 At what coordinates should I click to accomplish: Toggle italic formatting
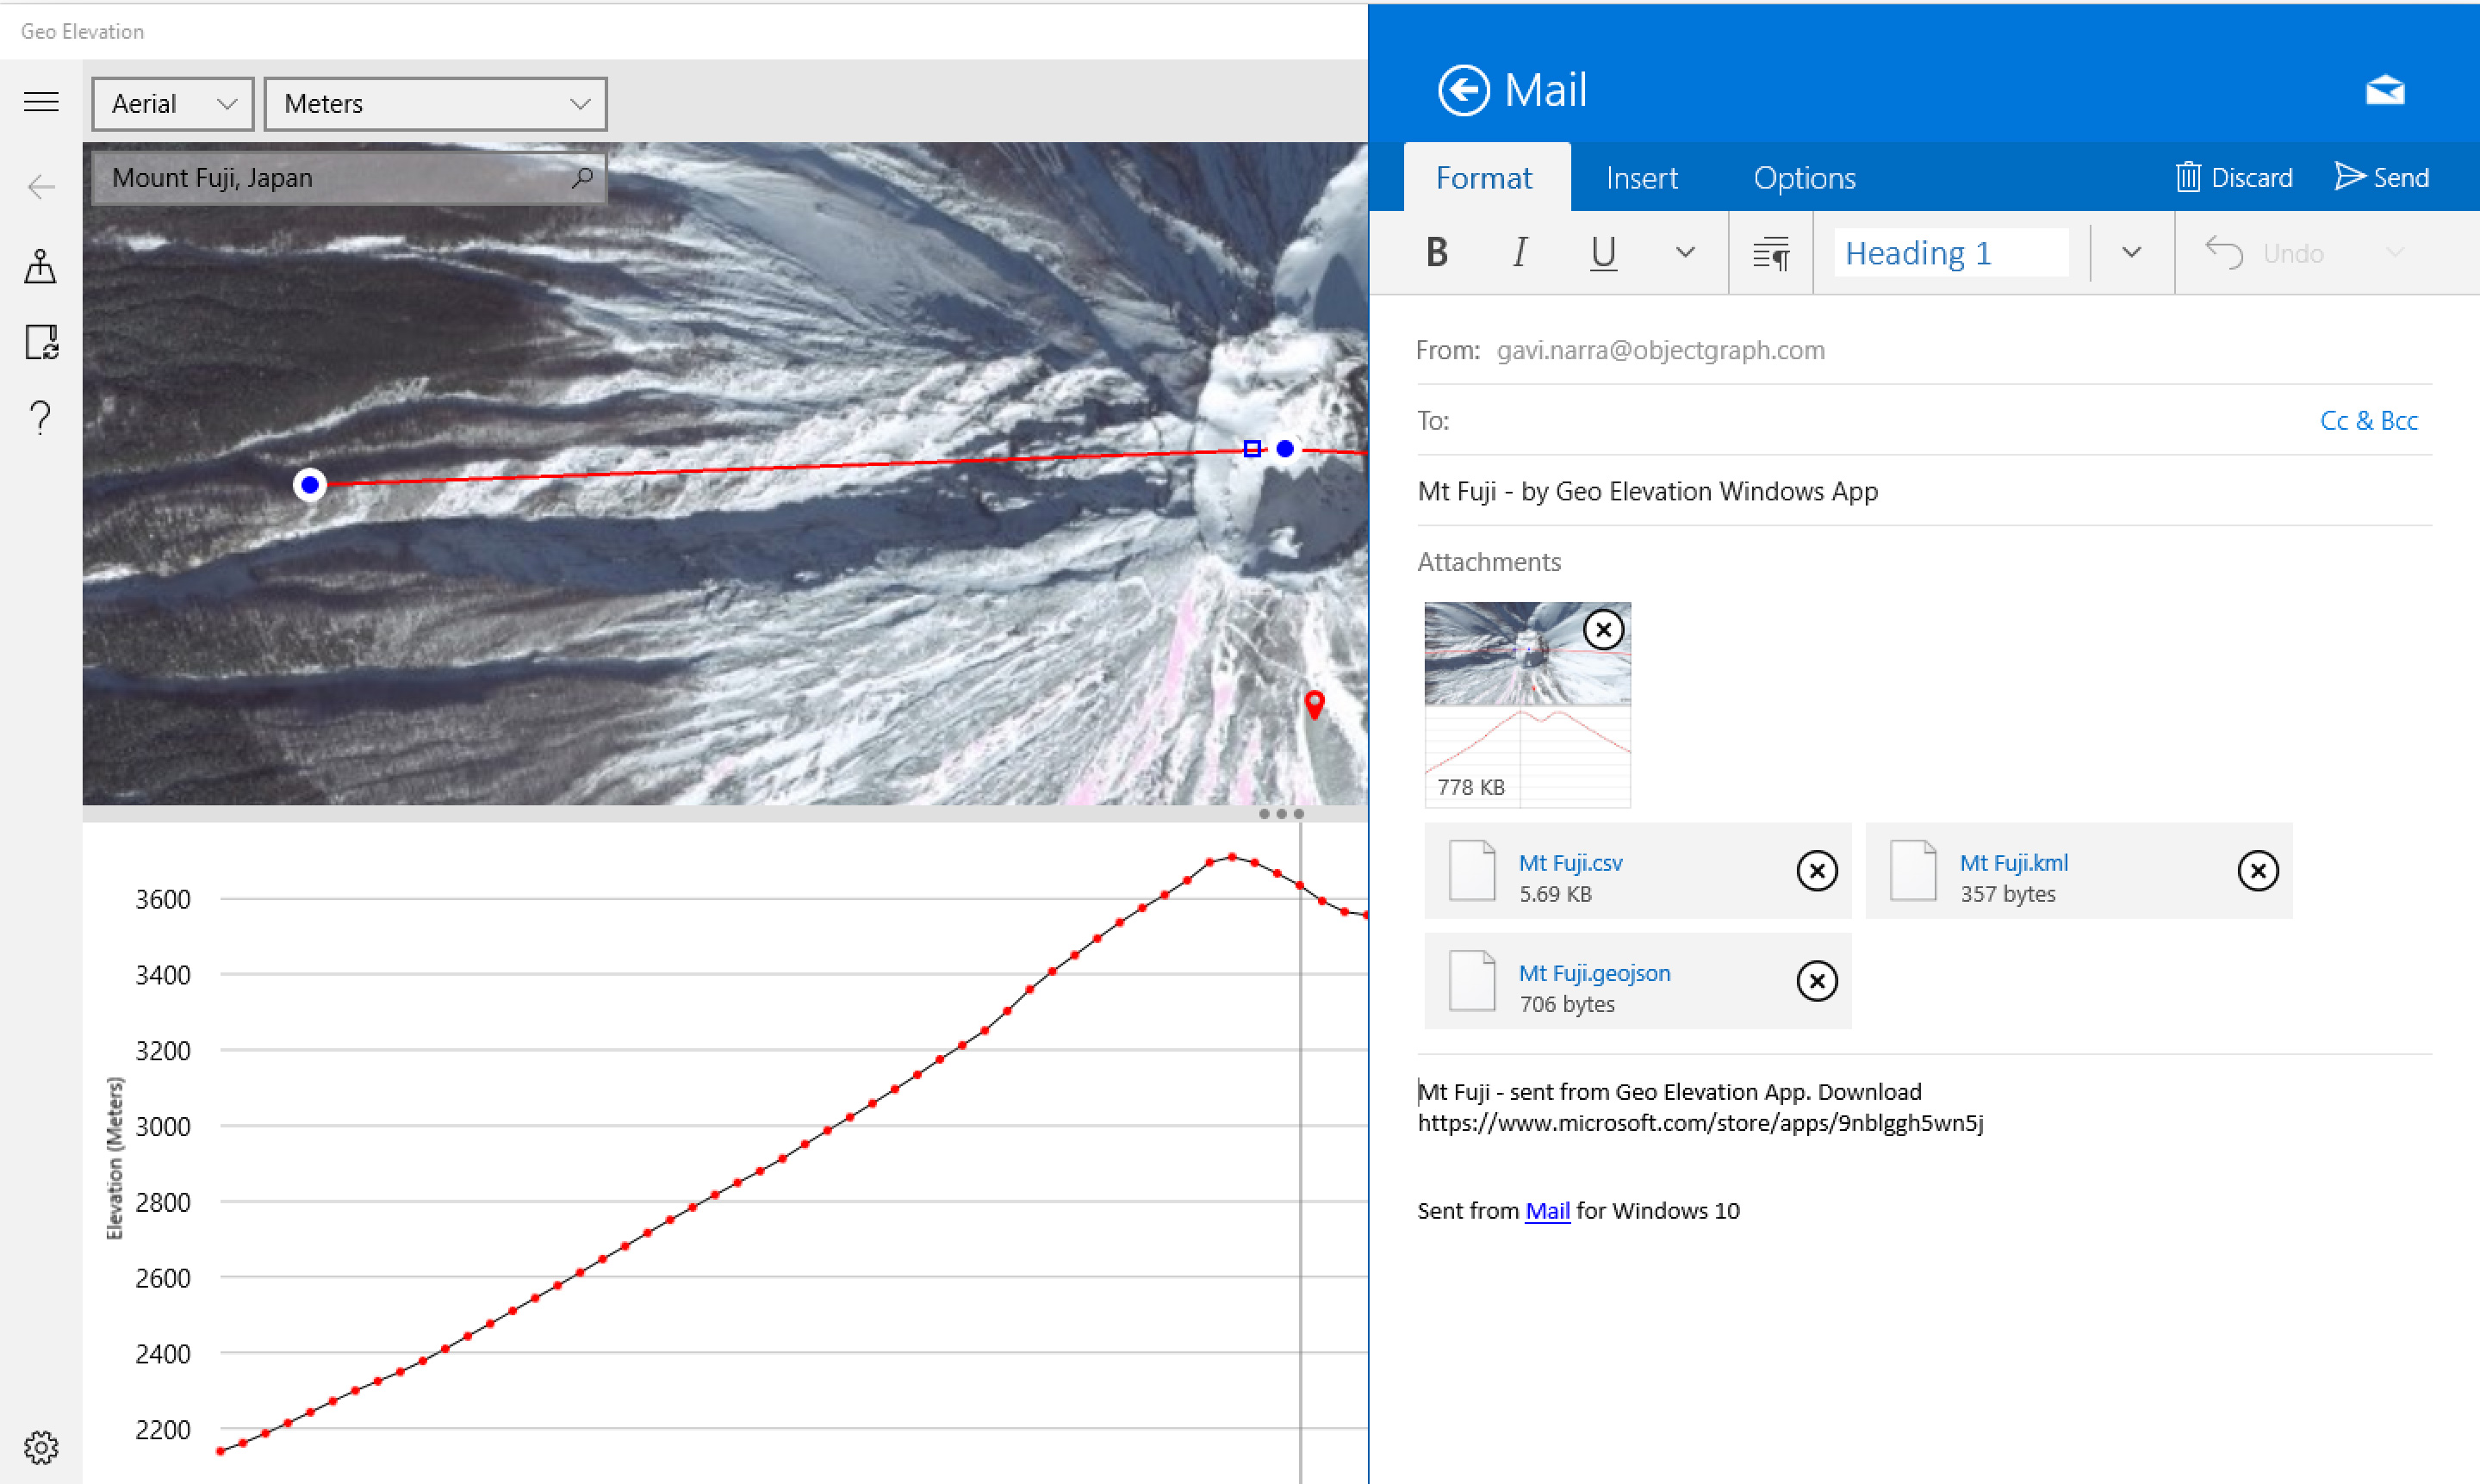pos(1520,253)
